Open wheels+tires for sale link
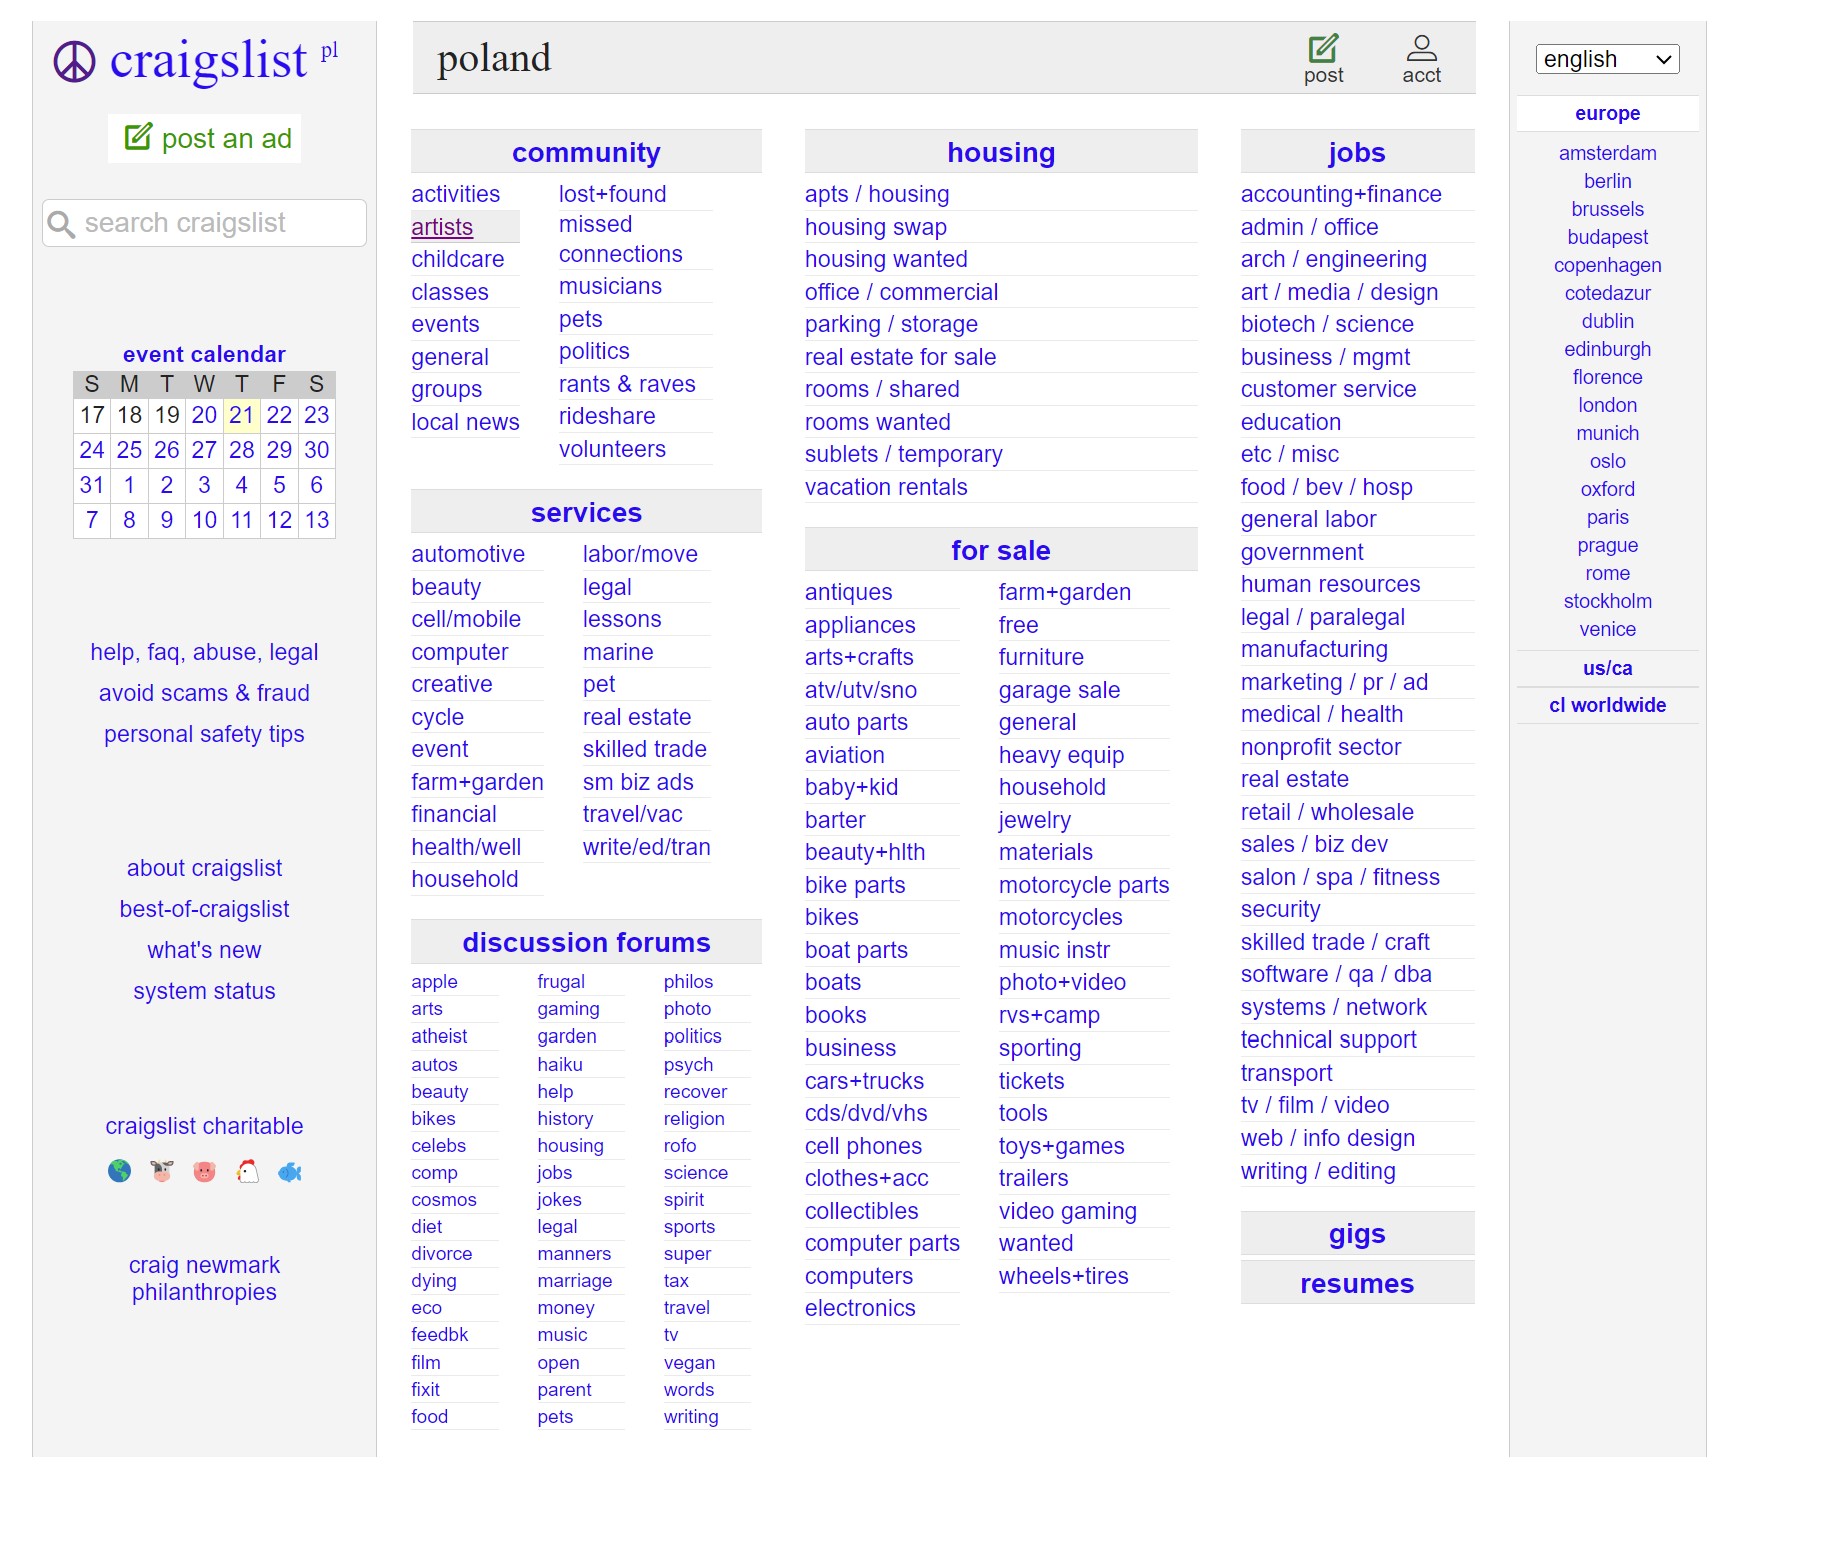1834x1555 pixels. 1063,1276
